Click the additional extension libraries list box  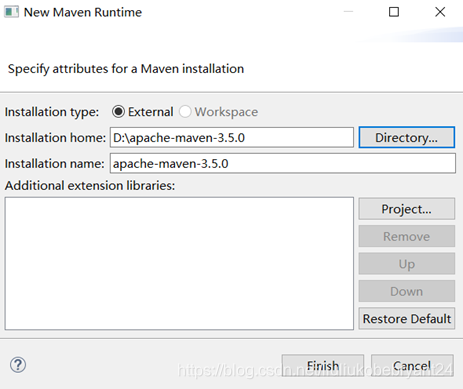point(179,263)
